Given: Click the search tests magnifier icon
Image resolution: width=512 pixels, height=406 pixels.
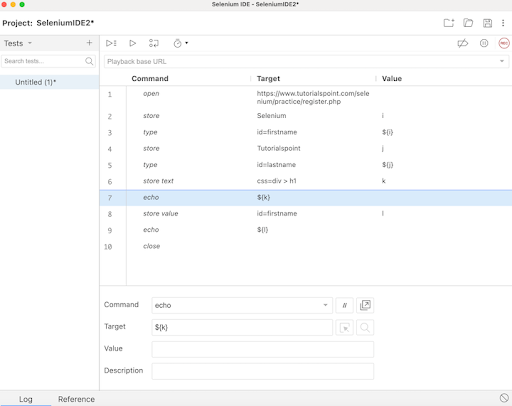Looking at the screenshot, I should (89, 61).
